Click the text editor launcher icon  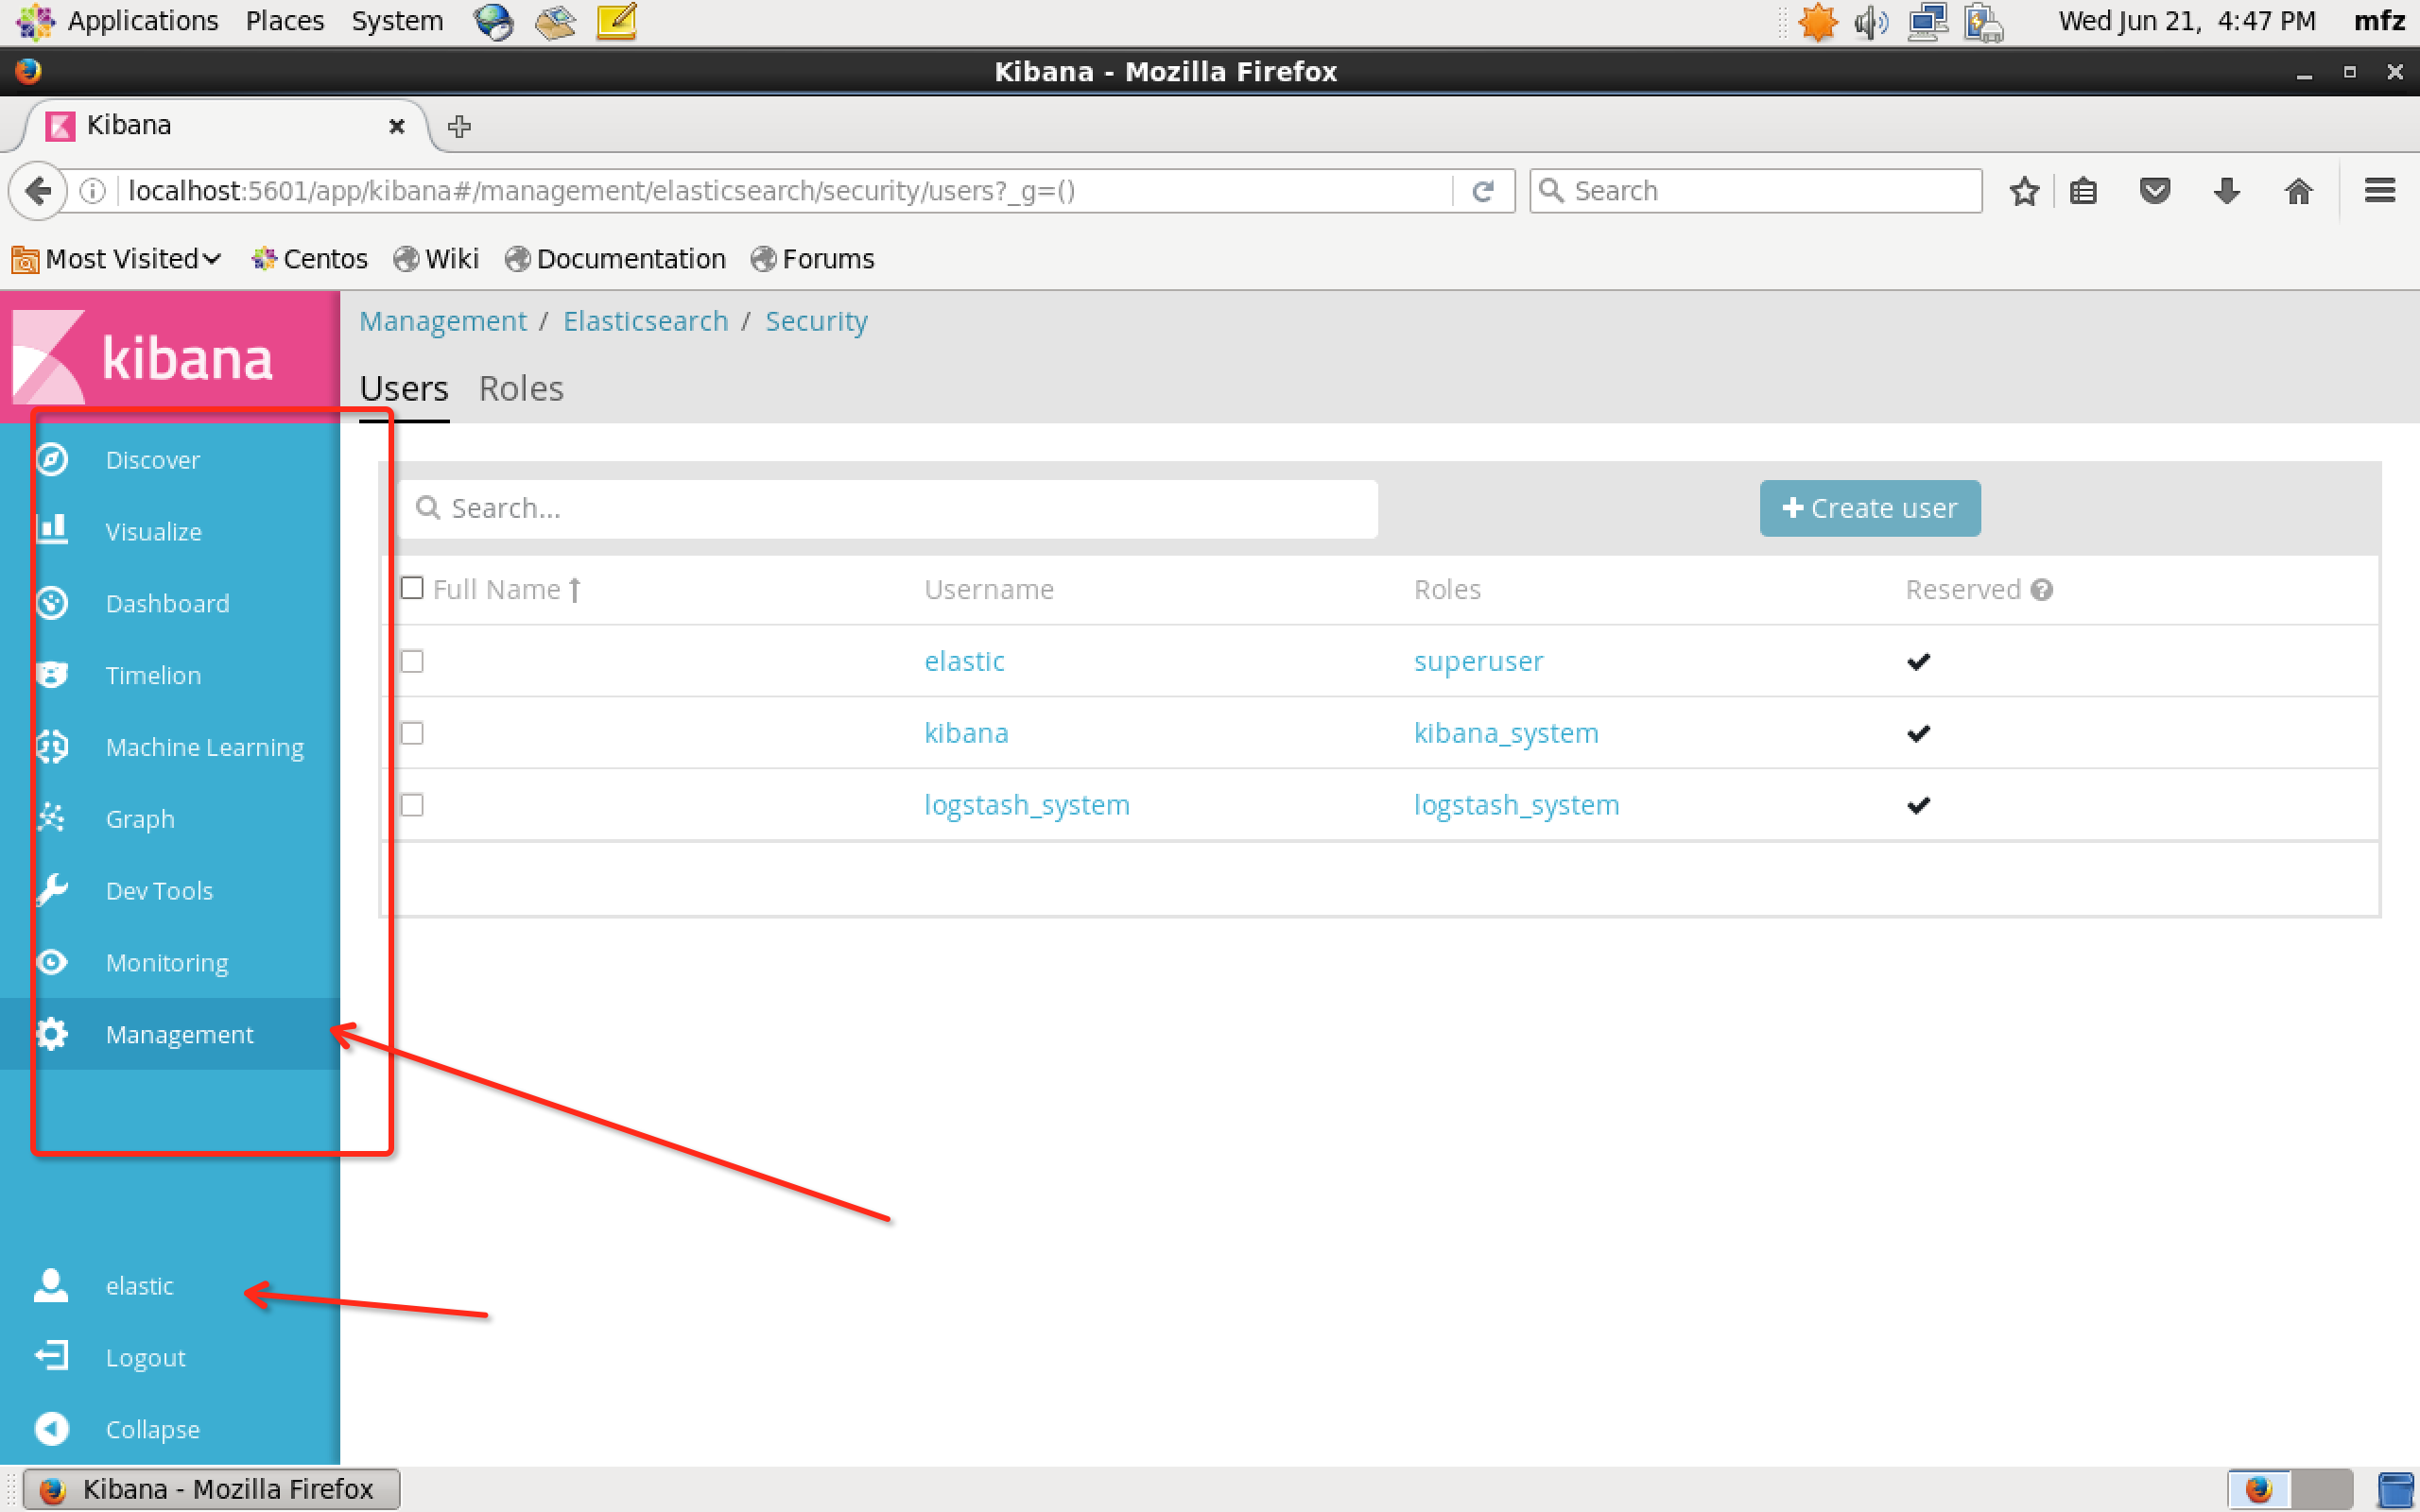616,21
